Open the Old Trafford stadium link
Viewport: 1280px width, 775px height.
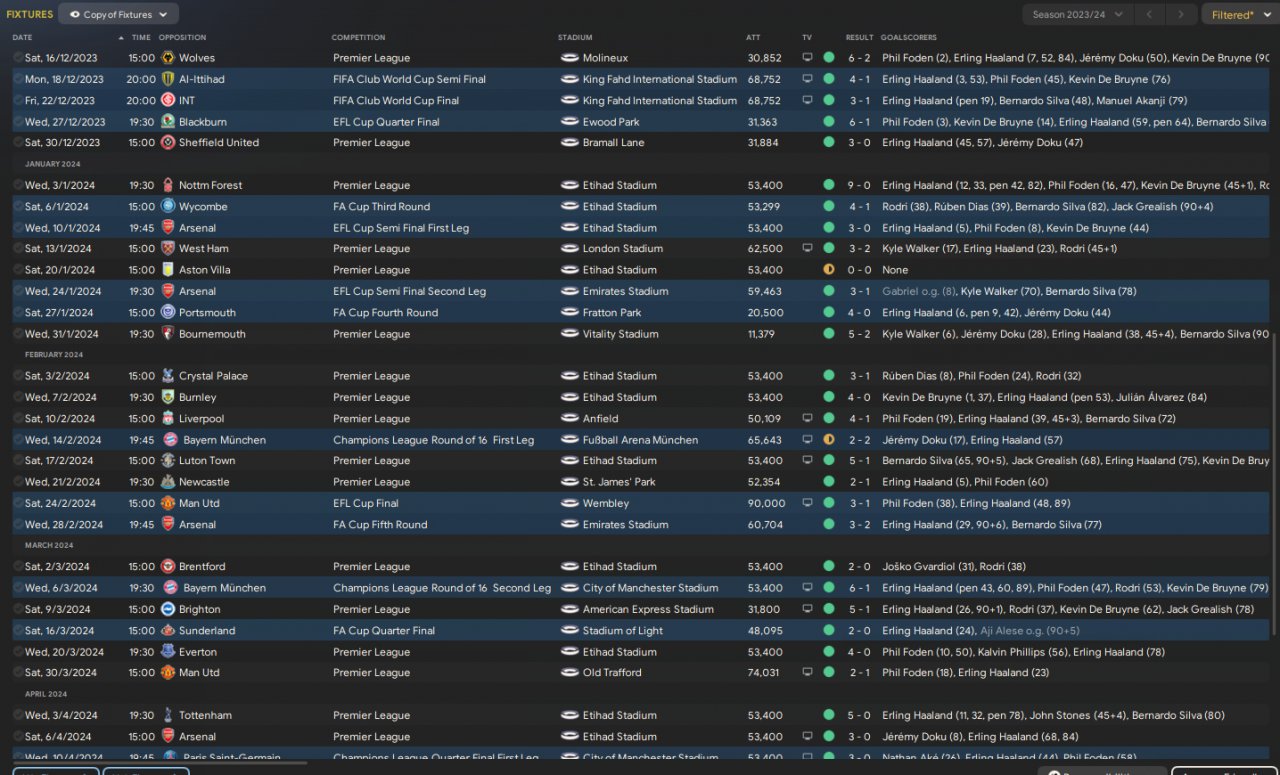[x=612, y=673]
